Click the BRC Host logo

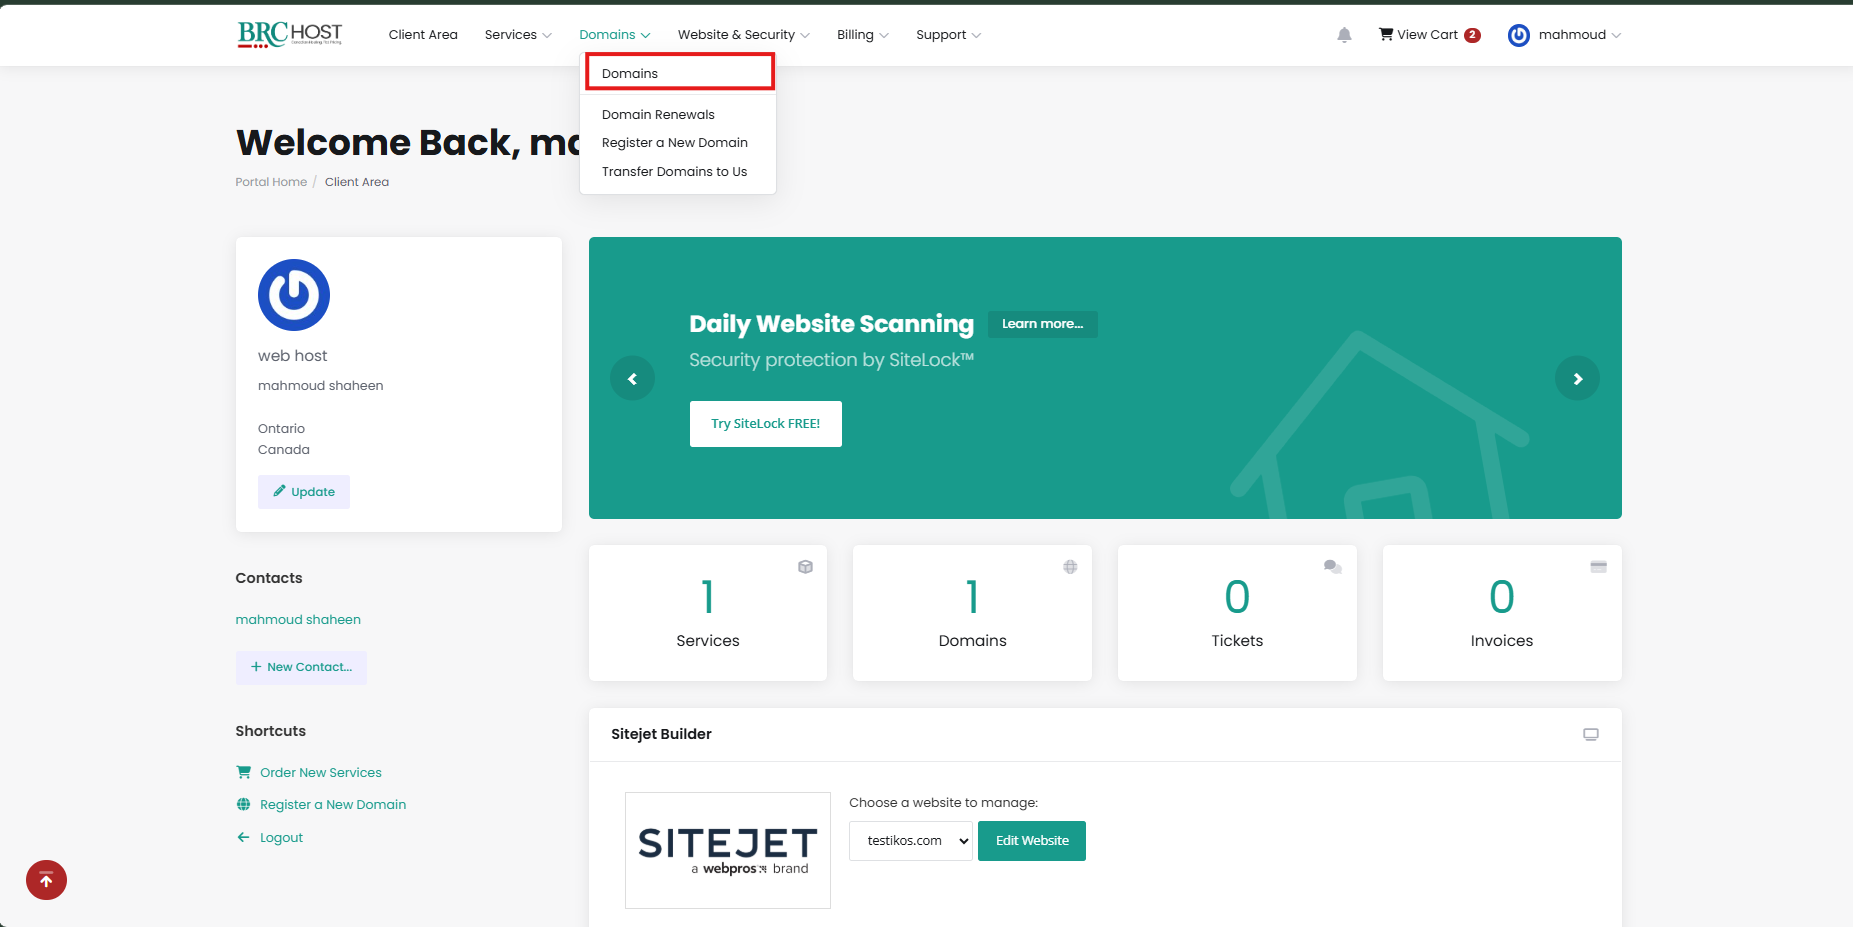tap(290, 35)
